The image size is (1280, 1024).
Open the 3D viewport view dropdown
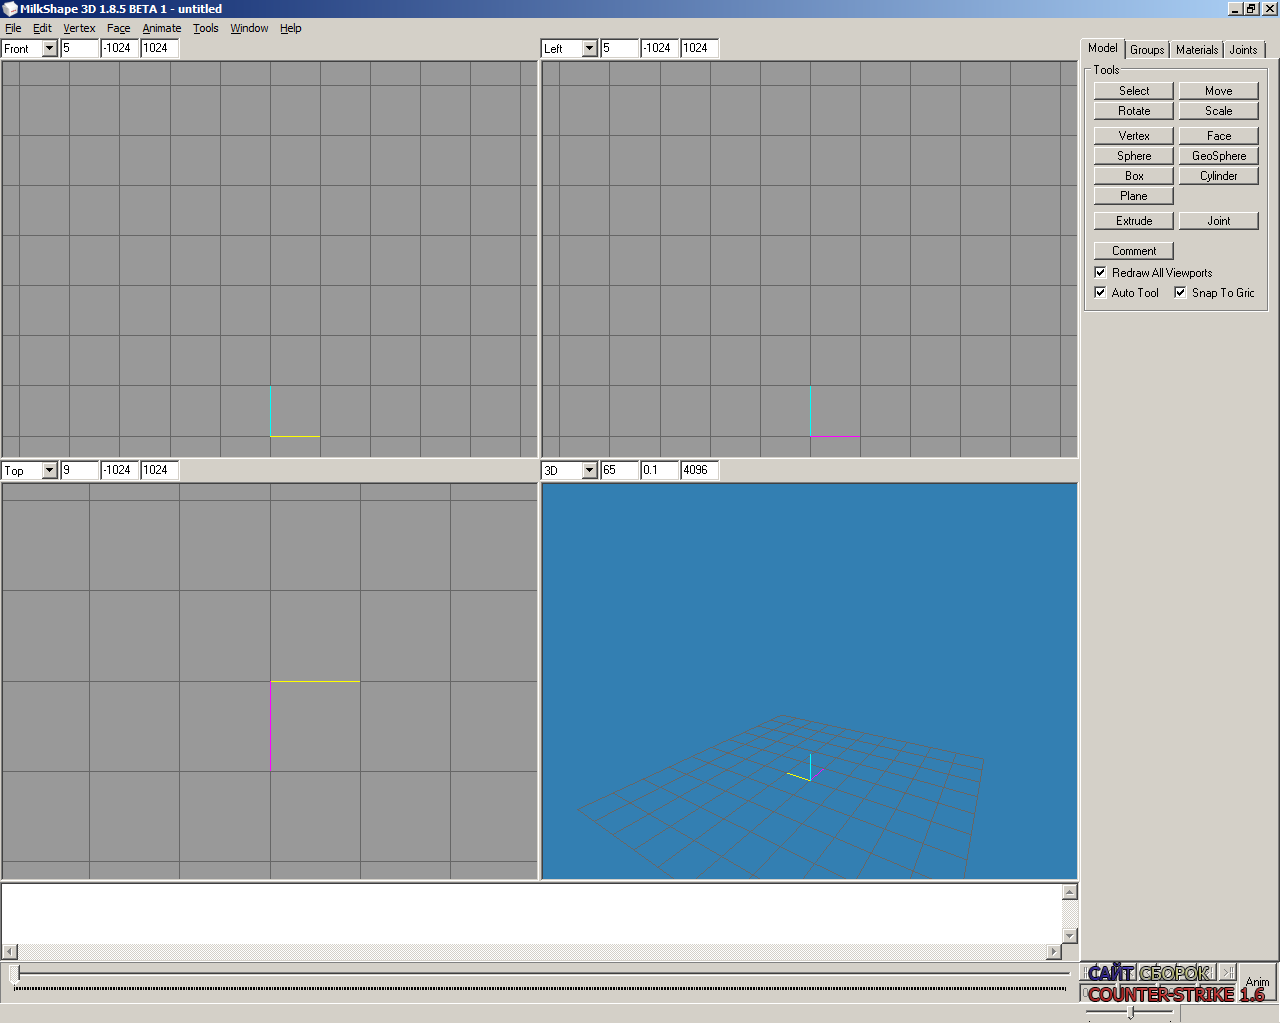pyautogui.click(x=589, y=471)
